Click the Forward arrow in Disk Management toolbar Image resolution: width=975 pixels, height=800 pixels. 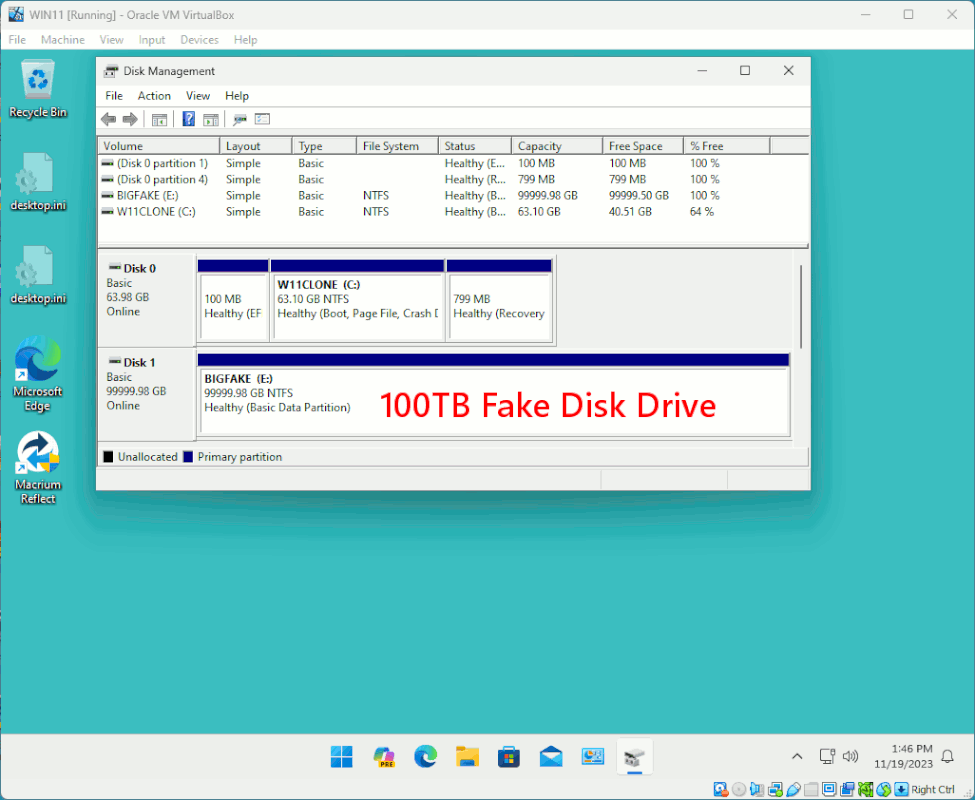130,119
